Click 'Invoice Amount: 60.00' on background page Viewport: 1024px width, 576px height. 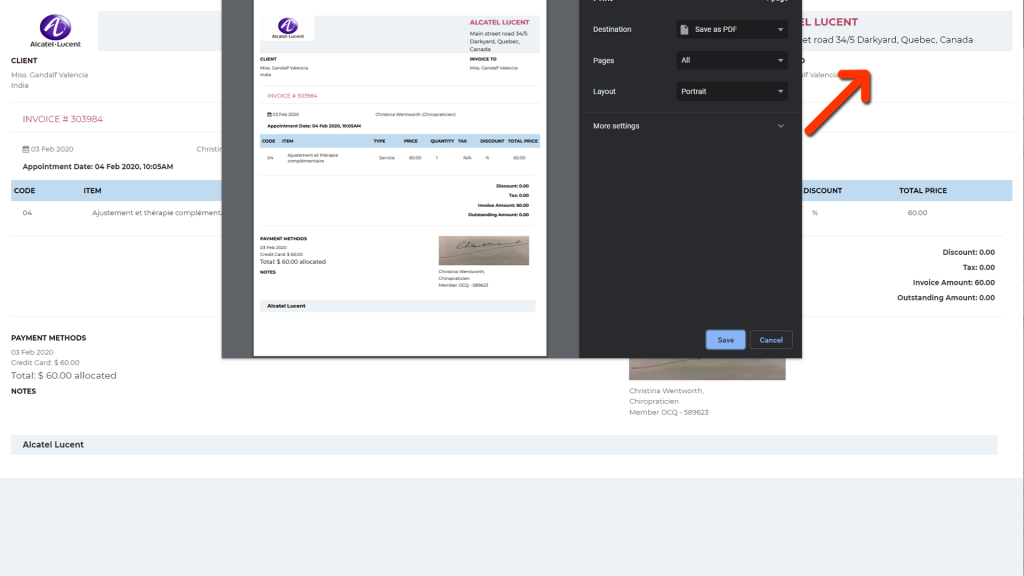click(953, 283)
